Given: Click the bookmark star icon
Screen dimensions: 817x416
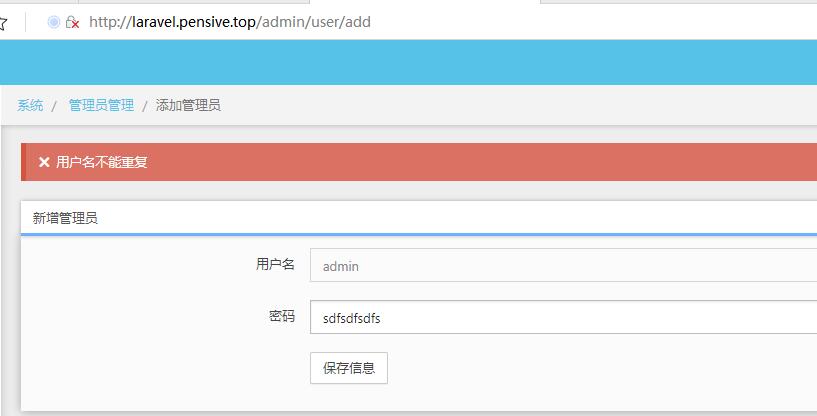Looking at the screenshot, I should [3, 22].
